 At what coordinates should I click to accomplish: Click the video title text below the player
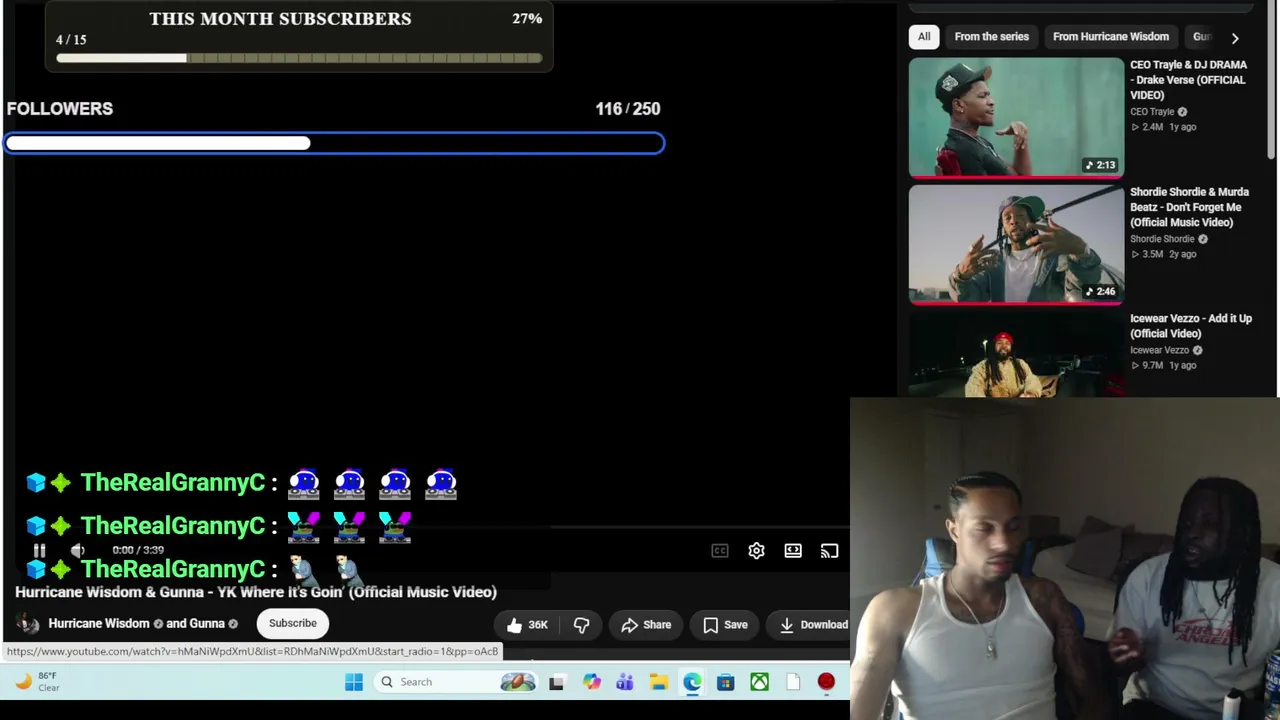[256, 592]
